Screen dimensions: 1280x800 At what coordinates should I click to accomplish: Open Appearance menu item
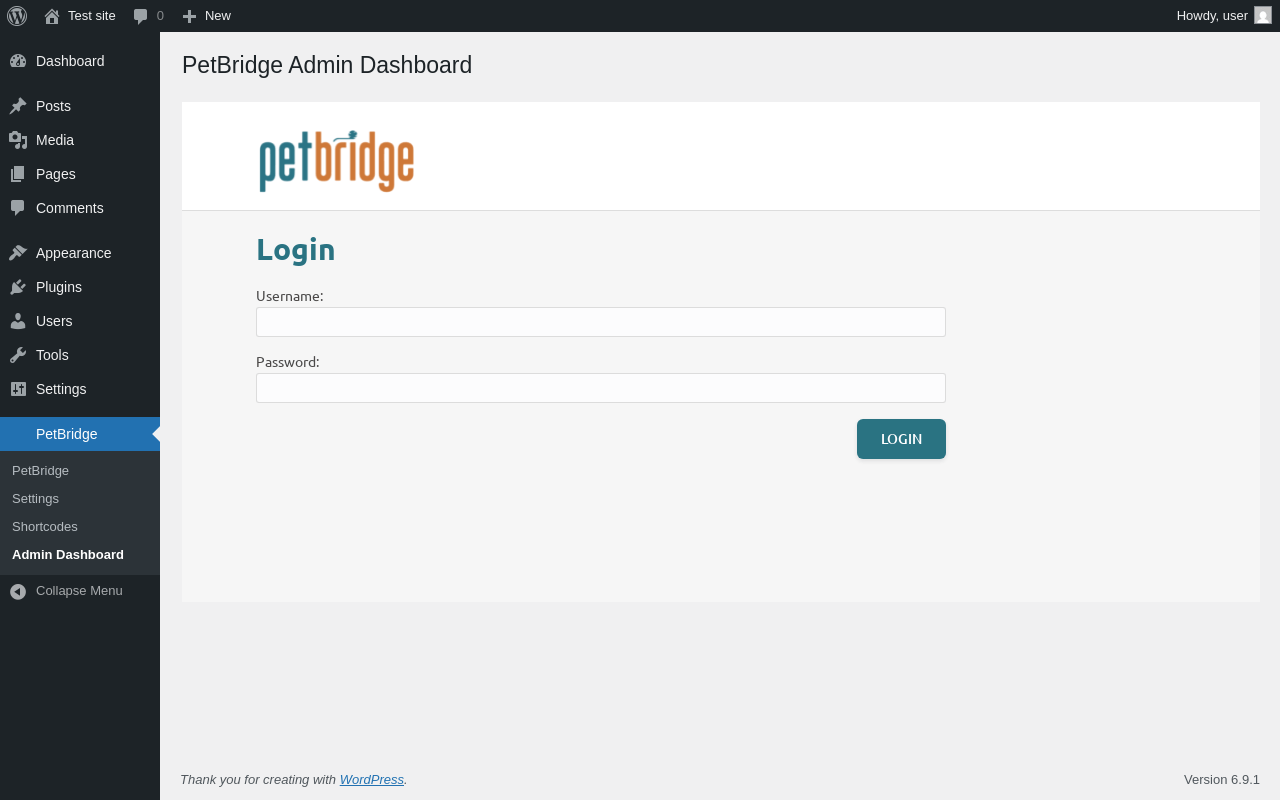click(x=73, y=253)
